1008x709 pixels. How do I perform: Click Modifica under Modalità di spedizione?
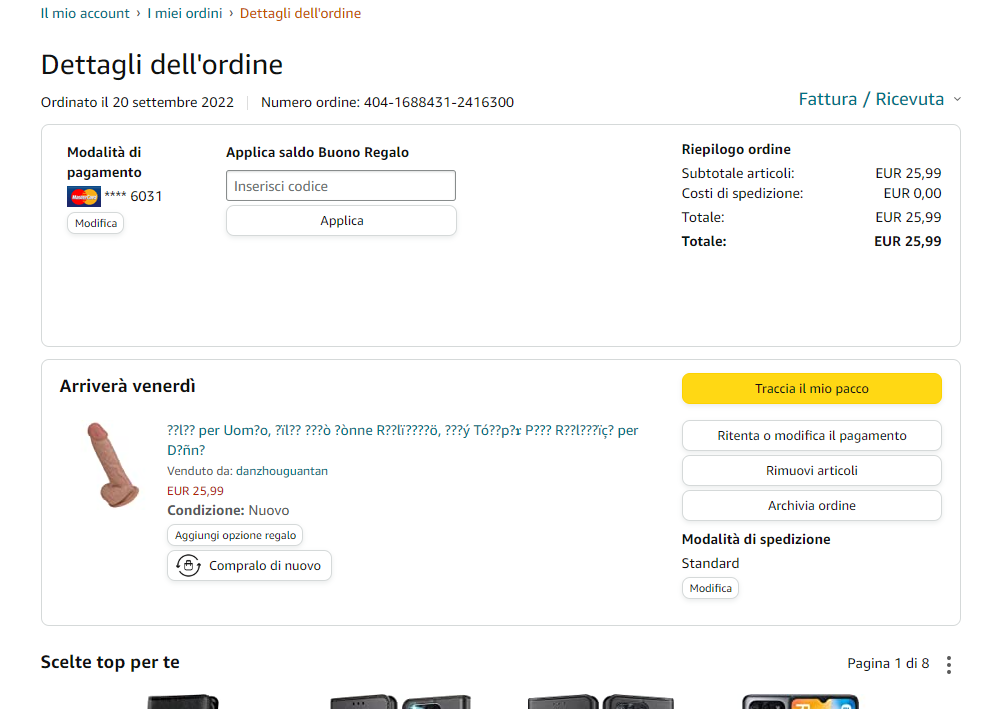(710, 588)
